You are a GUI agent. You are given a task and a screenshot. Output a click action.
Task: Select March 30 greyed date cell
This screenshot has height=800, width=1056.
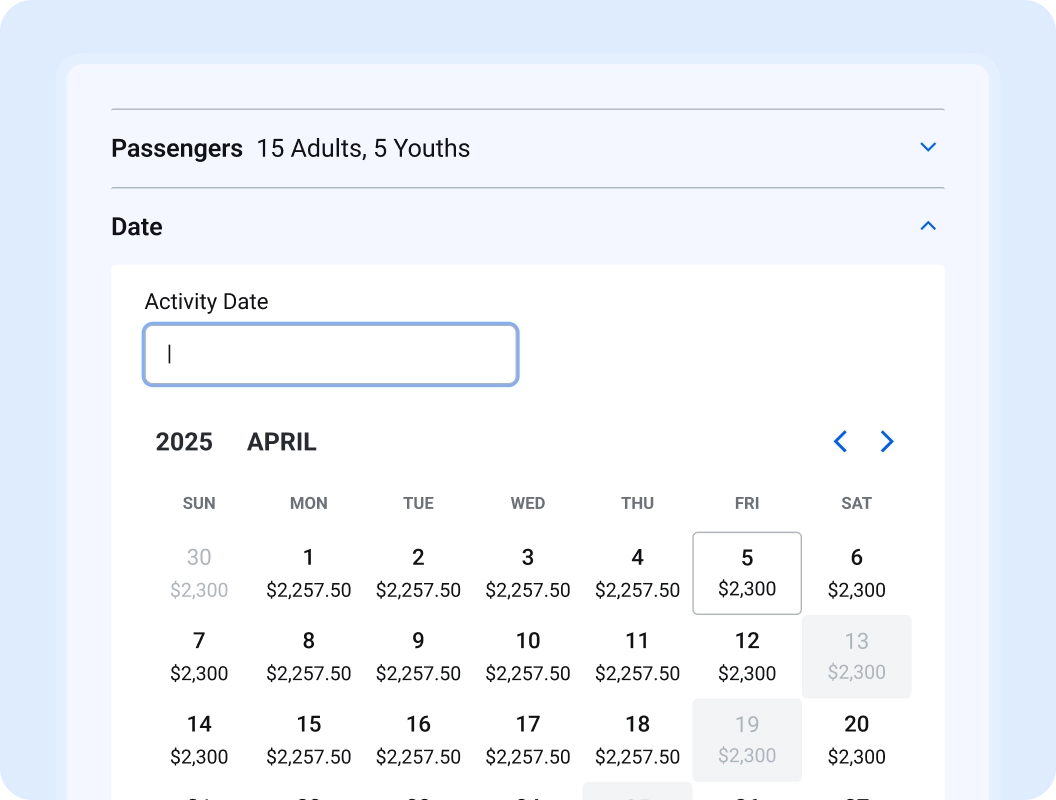point(199,573)
